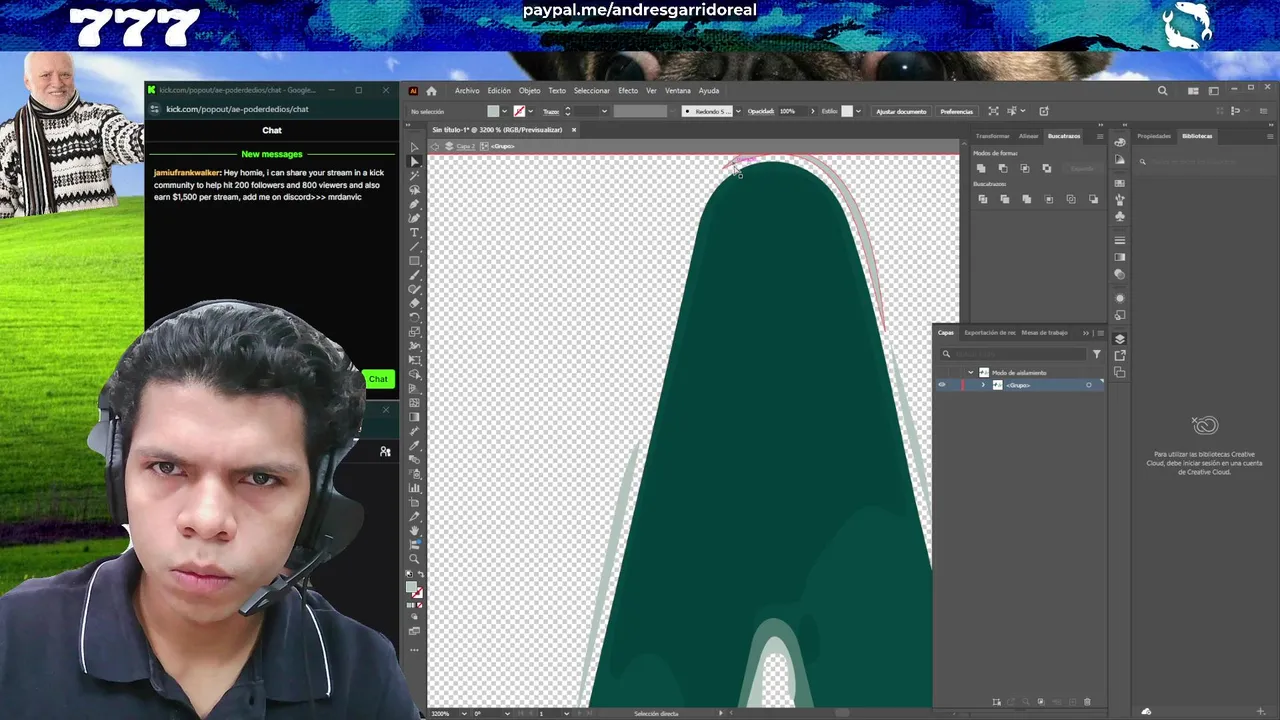Viewport: 1280px width, 720px height.
Task: Collapse the Modo de aislamiento layer
Action: [970, 372]
